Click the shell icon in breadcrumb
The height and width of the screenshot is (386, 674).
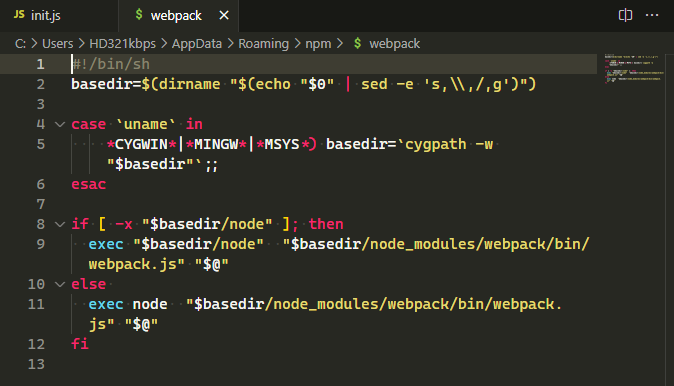click(357, 43)
